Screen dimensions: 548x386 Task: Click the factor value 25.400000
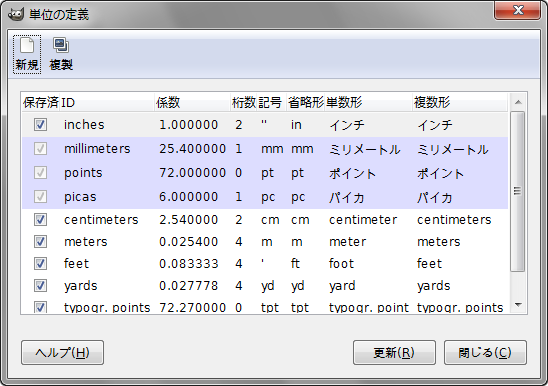pyautogui.click(x=193, y=149)
